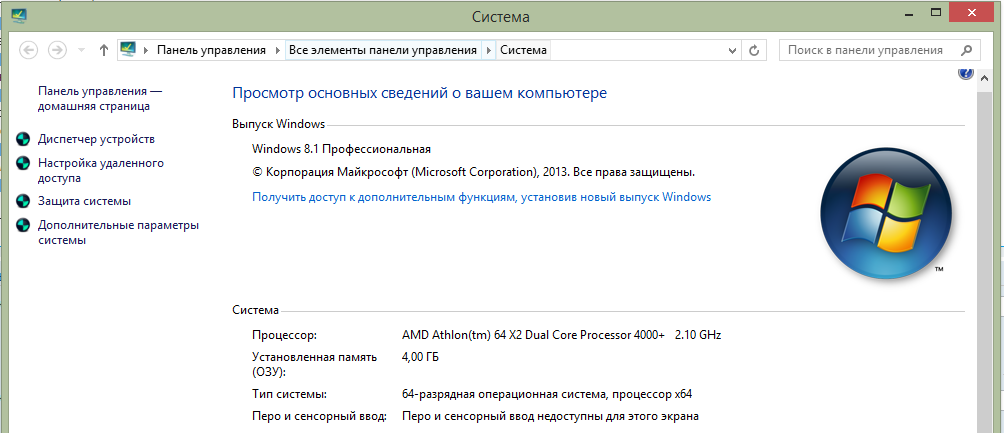Click shield icon next to Защита системы
This screenshot has width=1004, height=433.
coord(22,201)
